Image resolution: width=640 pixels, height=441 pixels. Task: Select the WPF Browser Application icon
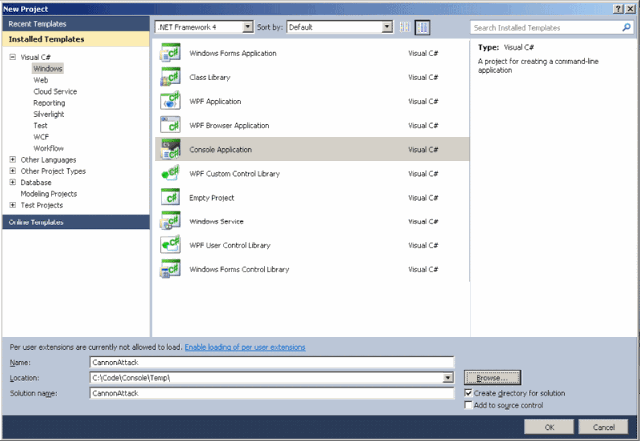click(x=170, y=125)
